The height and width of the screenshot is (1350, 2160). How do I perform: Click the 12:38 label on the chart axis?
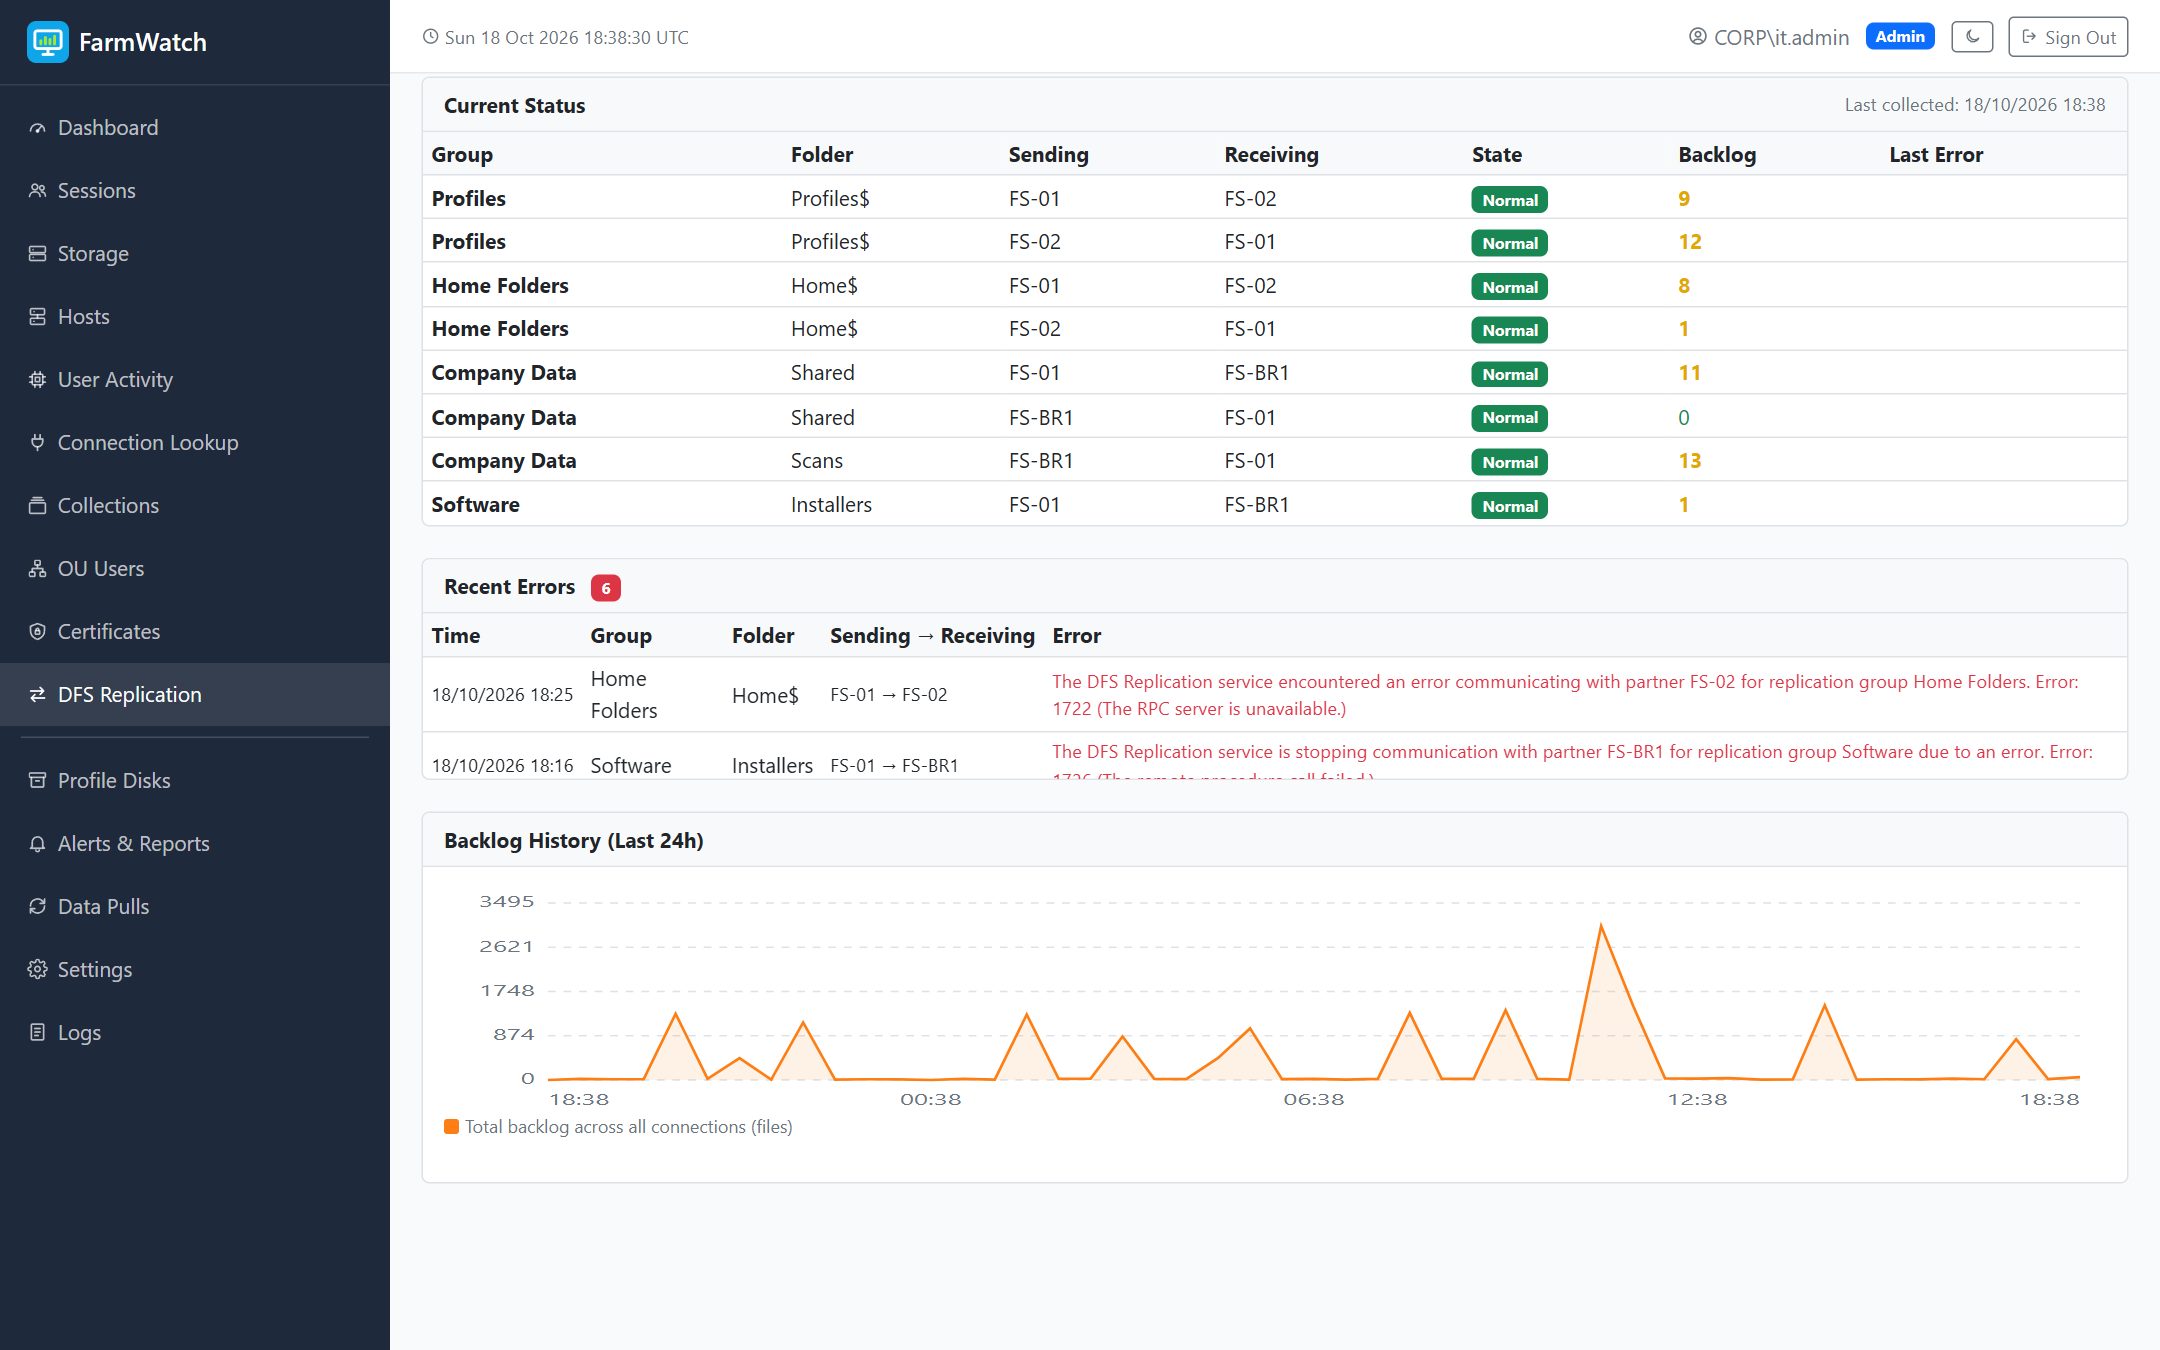point(1697,1099)
